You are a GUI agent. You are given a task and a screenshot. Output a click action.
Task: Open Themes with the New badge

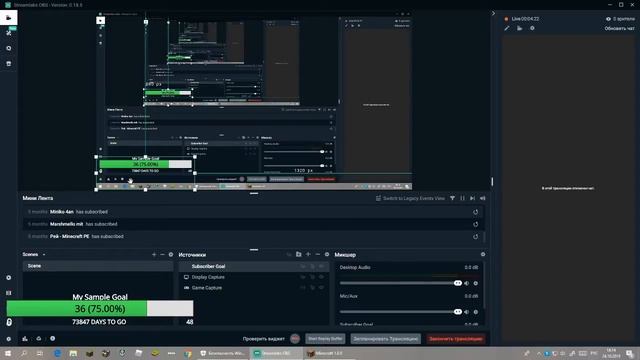(x=9, y=33)
